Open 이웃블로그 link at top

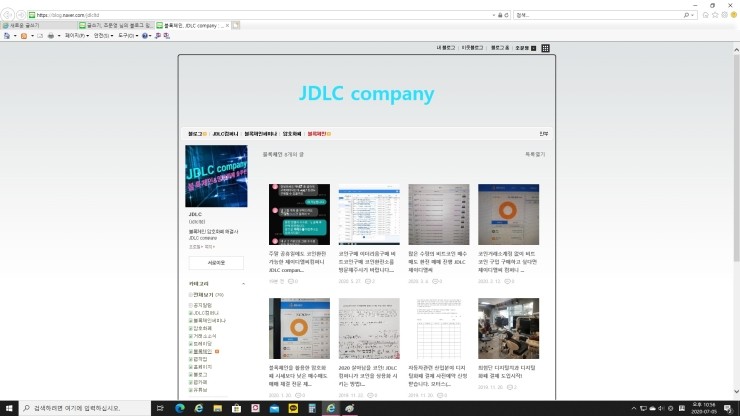click(472, 48)
